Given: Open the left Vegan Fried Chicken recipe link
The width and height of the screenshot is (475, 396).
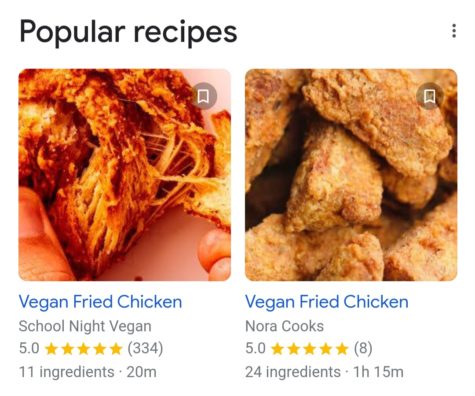Looking at the screenshot, I should pos(100,302).
